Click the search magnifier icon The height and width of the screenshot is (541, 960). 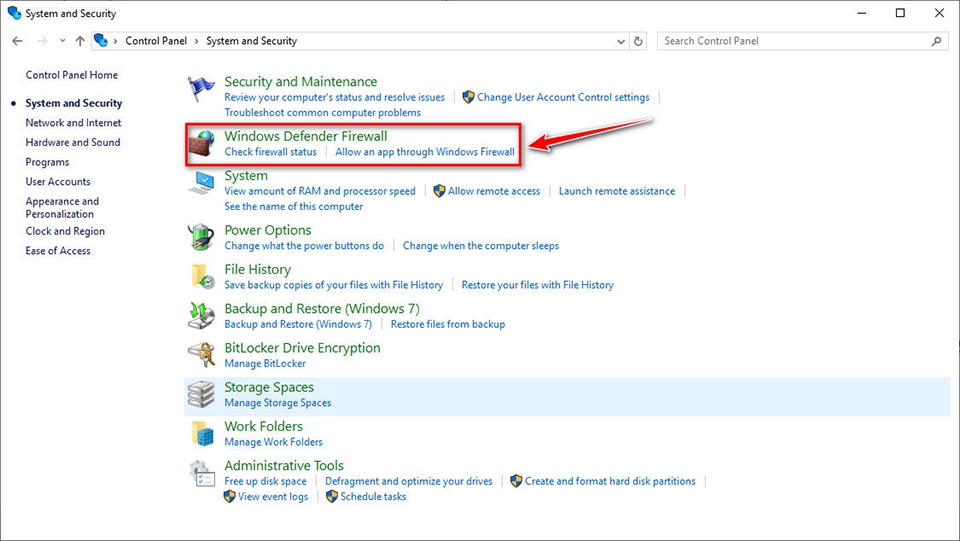coord(936,41)
